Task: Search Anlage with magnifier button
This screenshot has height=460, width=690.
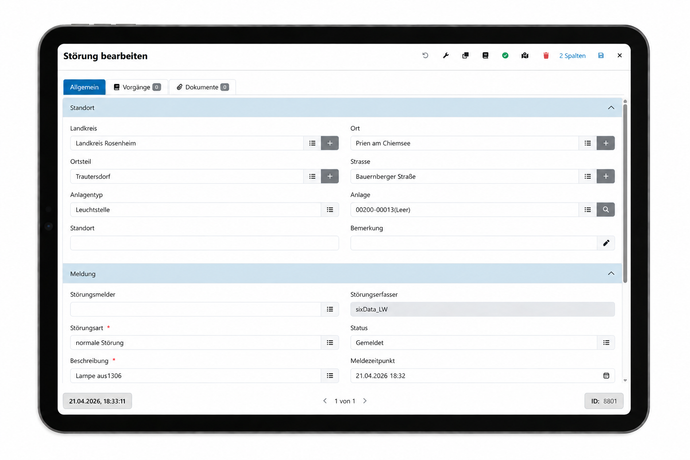Action: [606, 210]
